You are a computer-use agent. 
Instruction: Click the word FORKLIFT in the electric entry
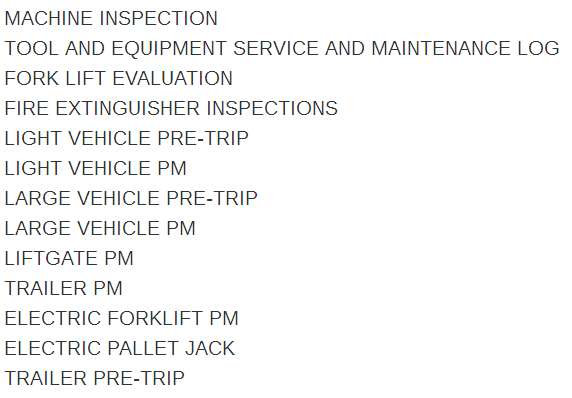[155, 318]
